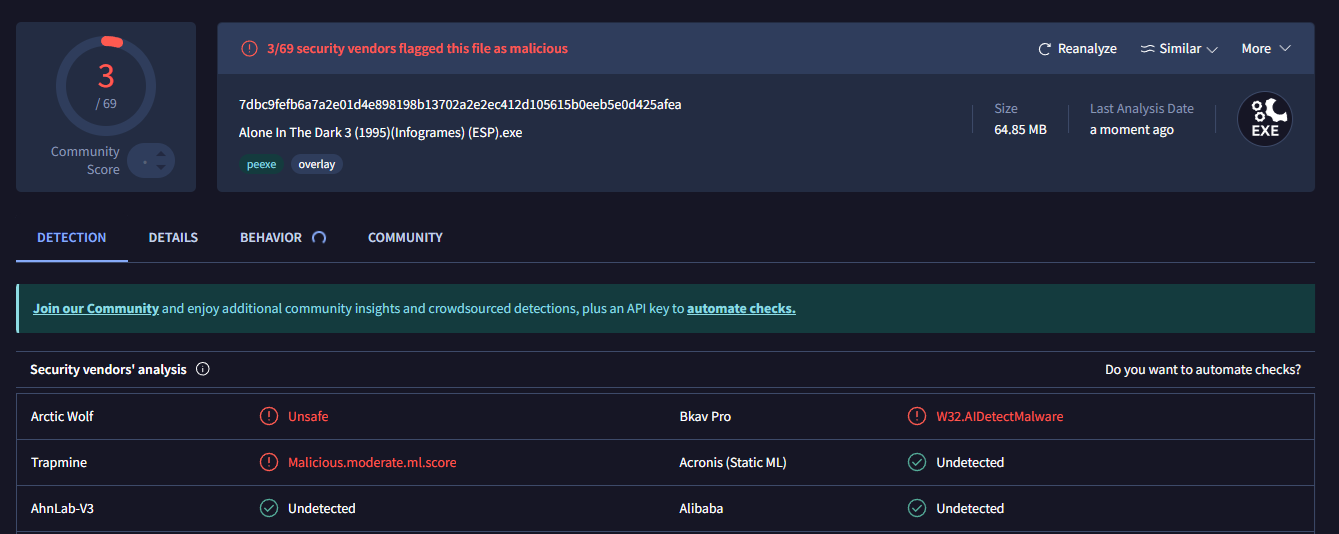This screenshot has width=1339, height=534.
Task: Click the malicious alert icon in the header banner
Action: pos(249,49)
